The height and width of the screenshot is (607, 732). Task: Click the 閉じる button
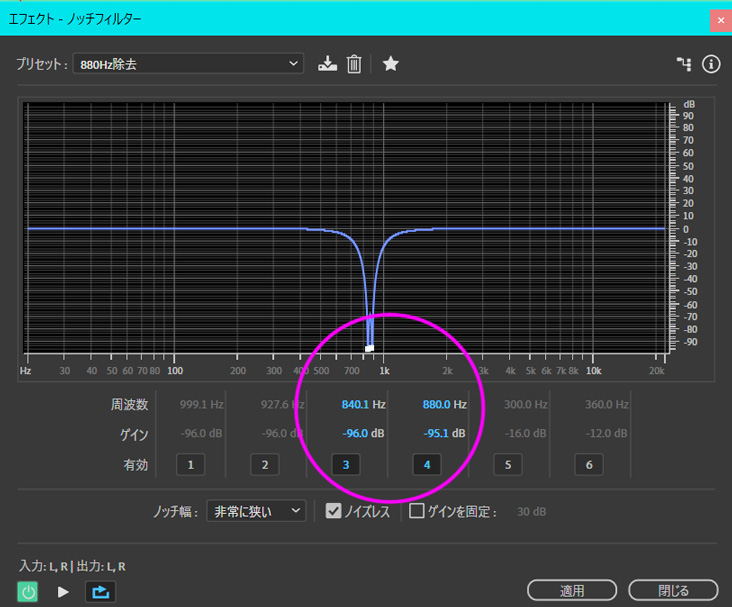pyautogui.click(x=673, y=591)
